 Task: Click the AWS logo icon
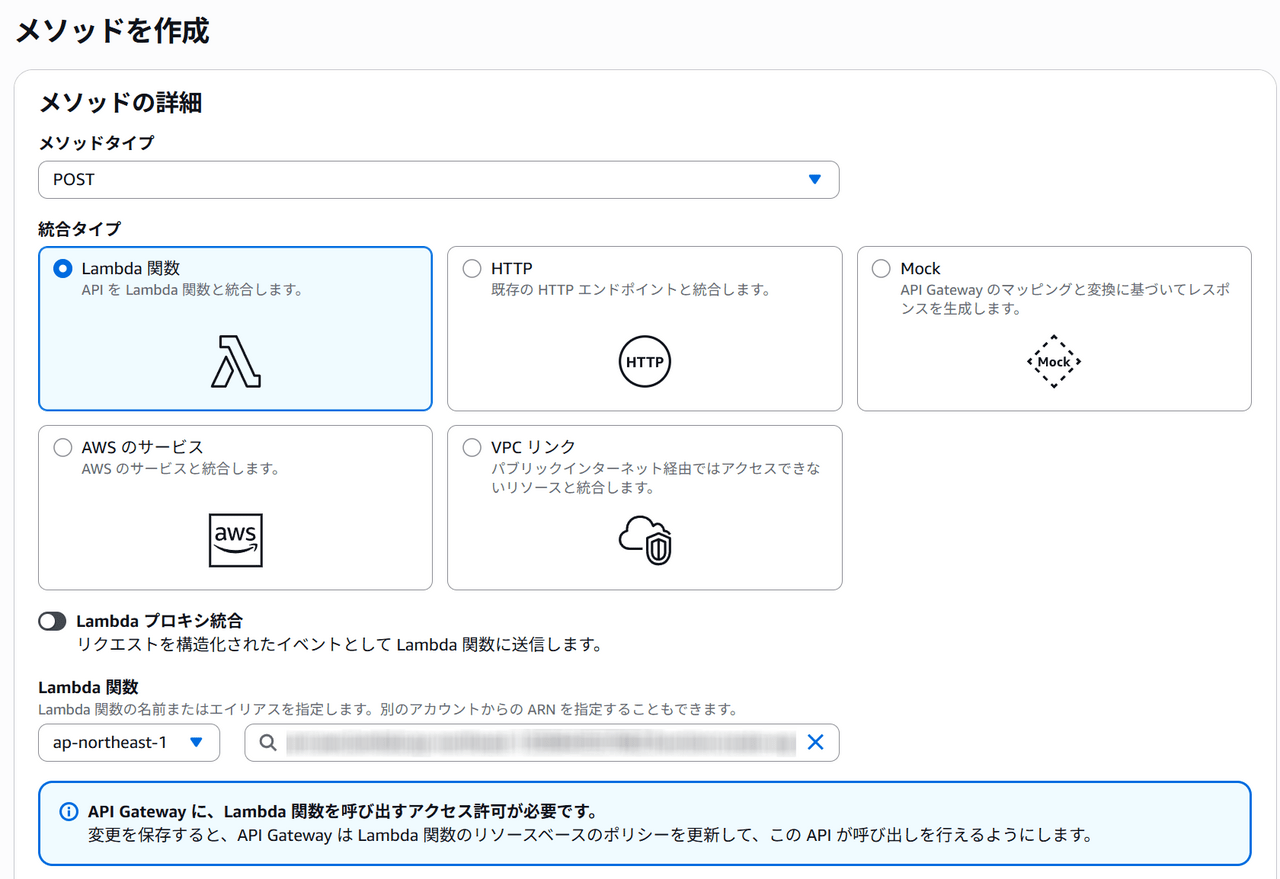(x=235, y=540)
